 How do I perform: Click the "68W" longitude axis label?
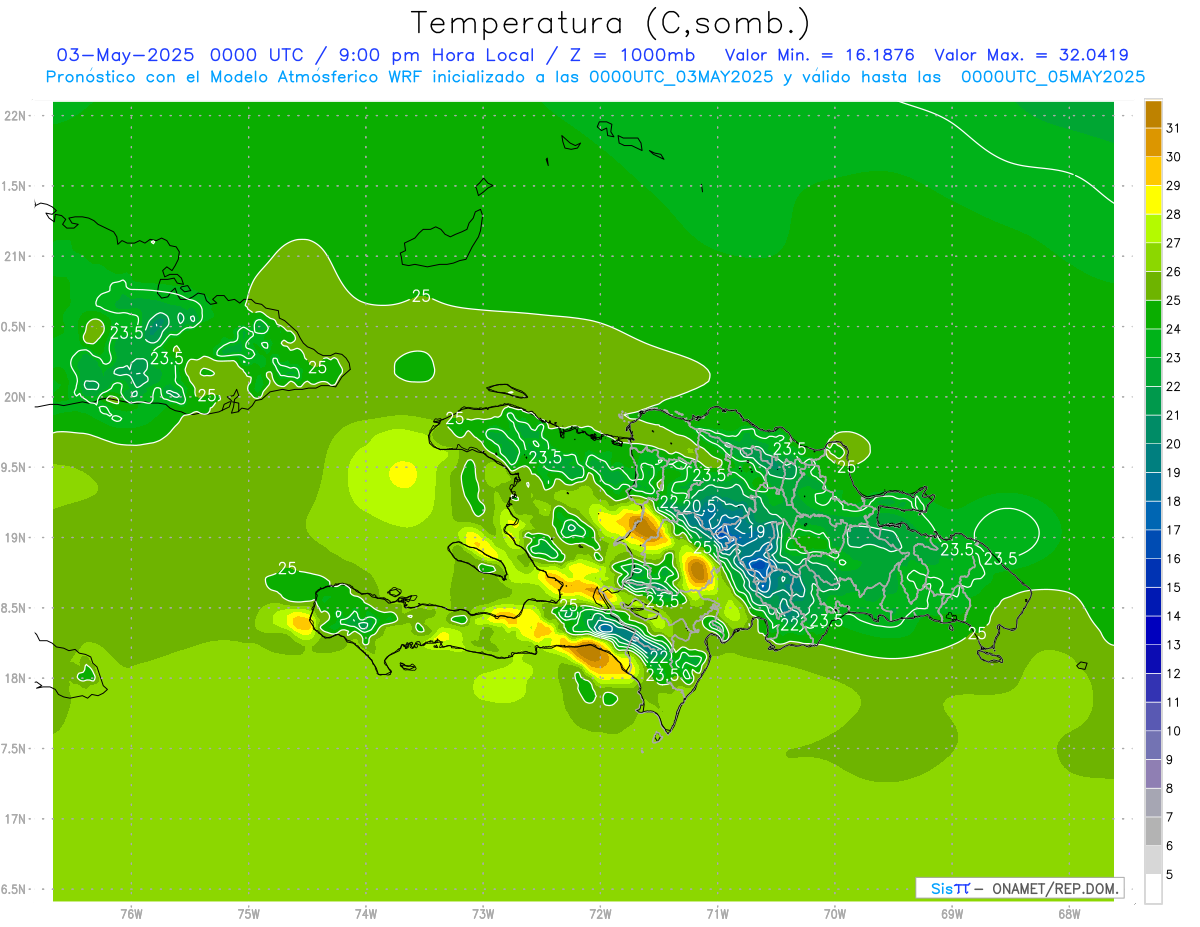pos(1068,913)
